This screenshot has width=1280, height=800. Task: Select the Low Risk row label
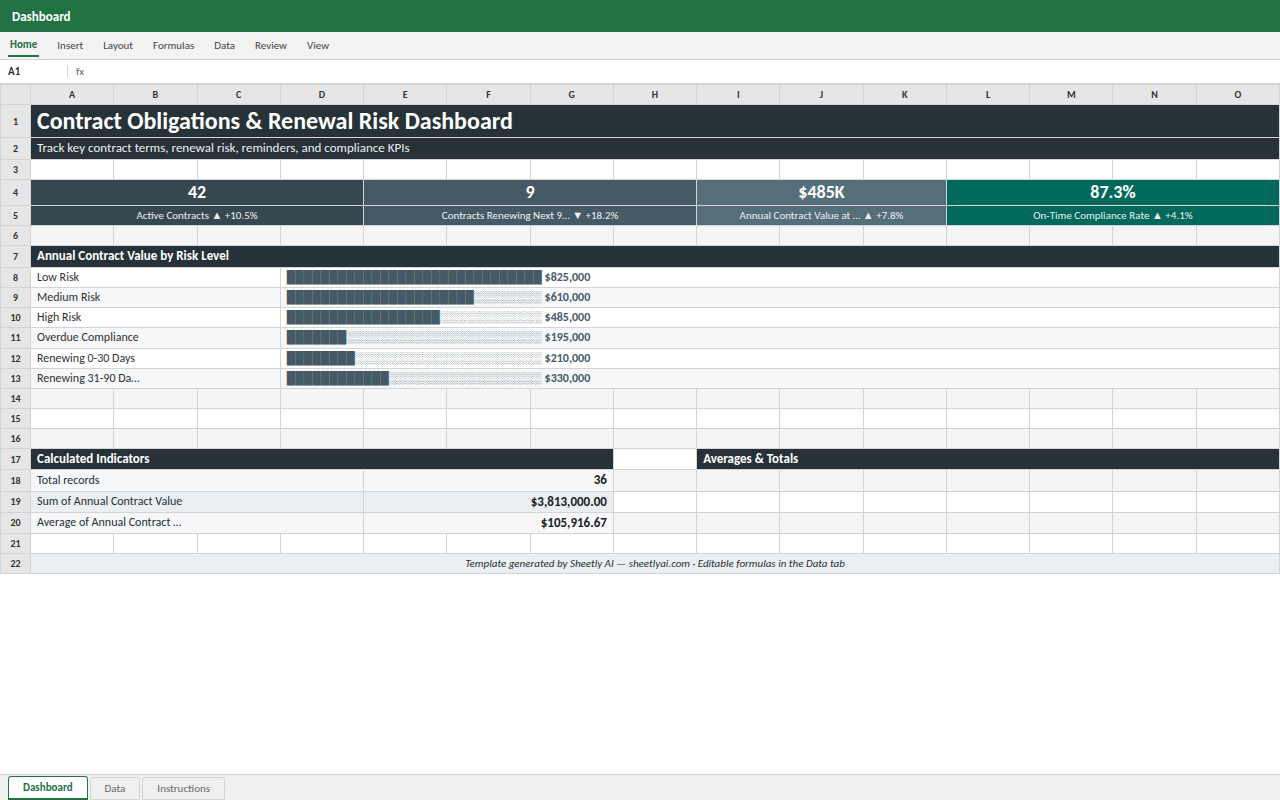pyautogui.click(x=156, y=277)
